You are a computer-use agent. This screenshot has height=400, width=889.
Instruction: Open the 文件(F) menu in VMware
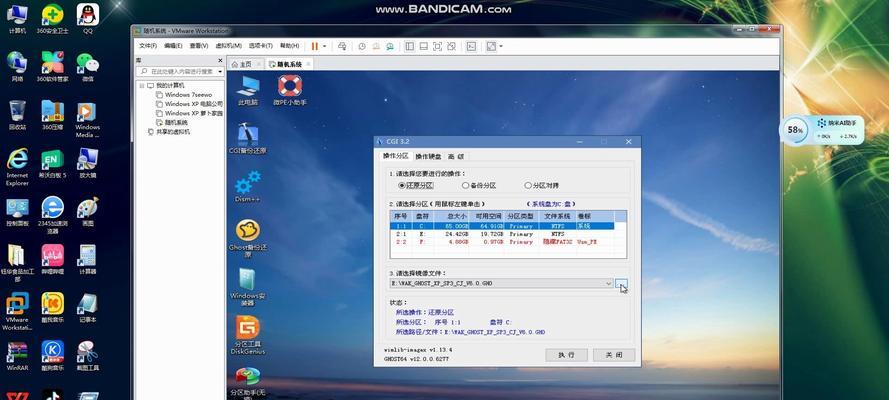(x=148, y=46)
